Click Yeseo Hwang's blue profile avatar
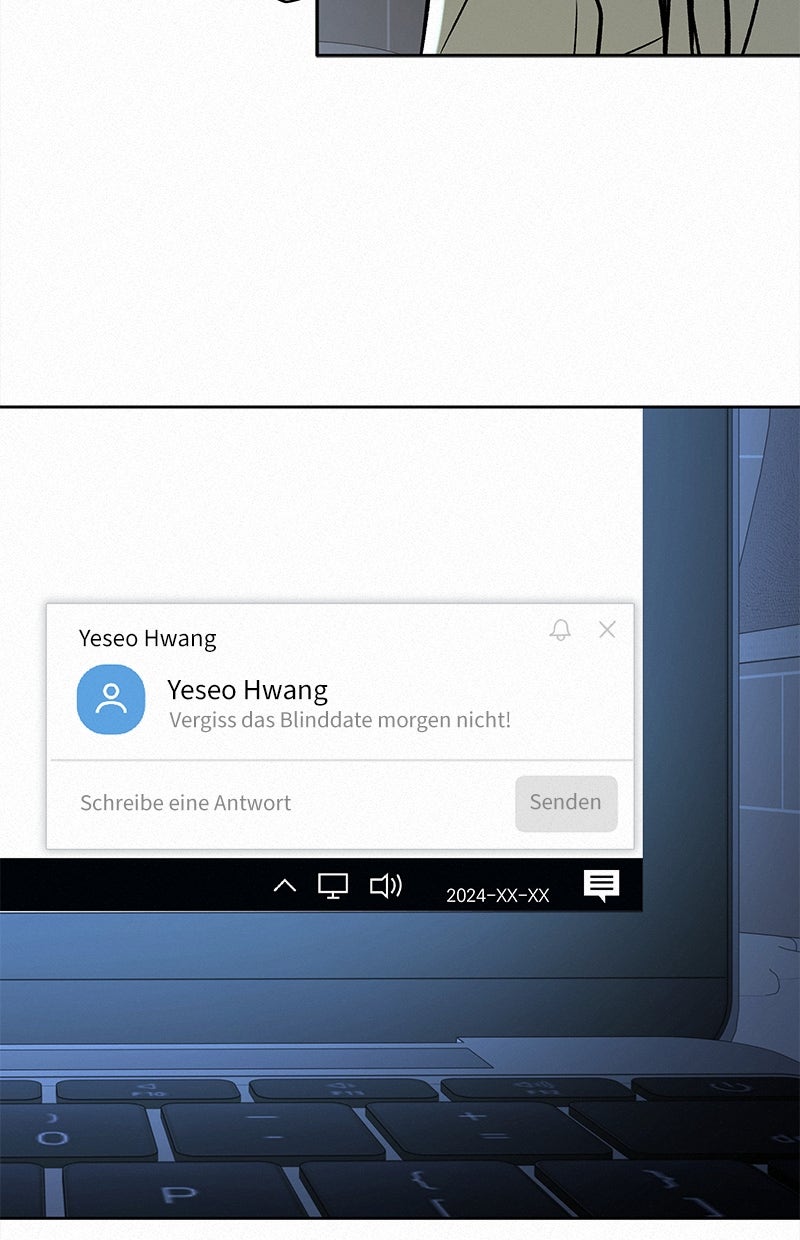 click(x=111, y=699)
